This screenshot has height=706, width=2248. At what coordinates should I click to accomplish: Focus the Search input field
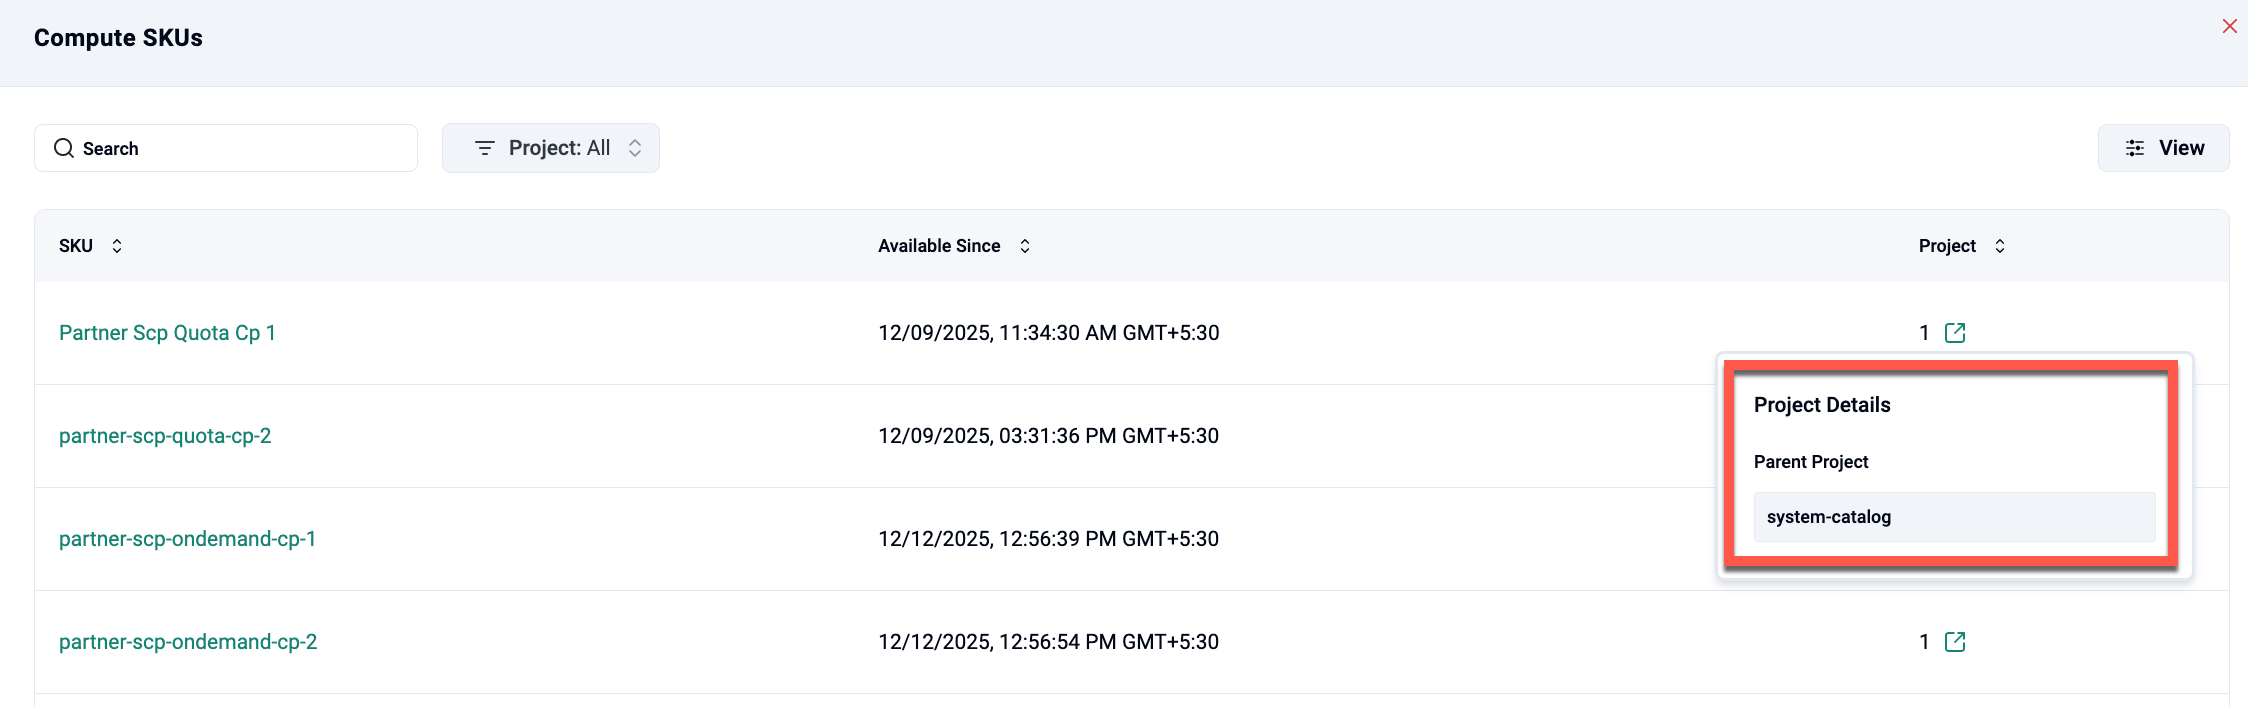[x=240, y=148]
